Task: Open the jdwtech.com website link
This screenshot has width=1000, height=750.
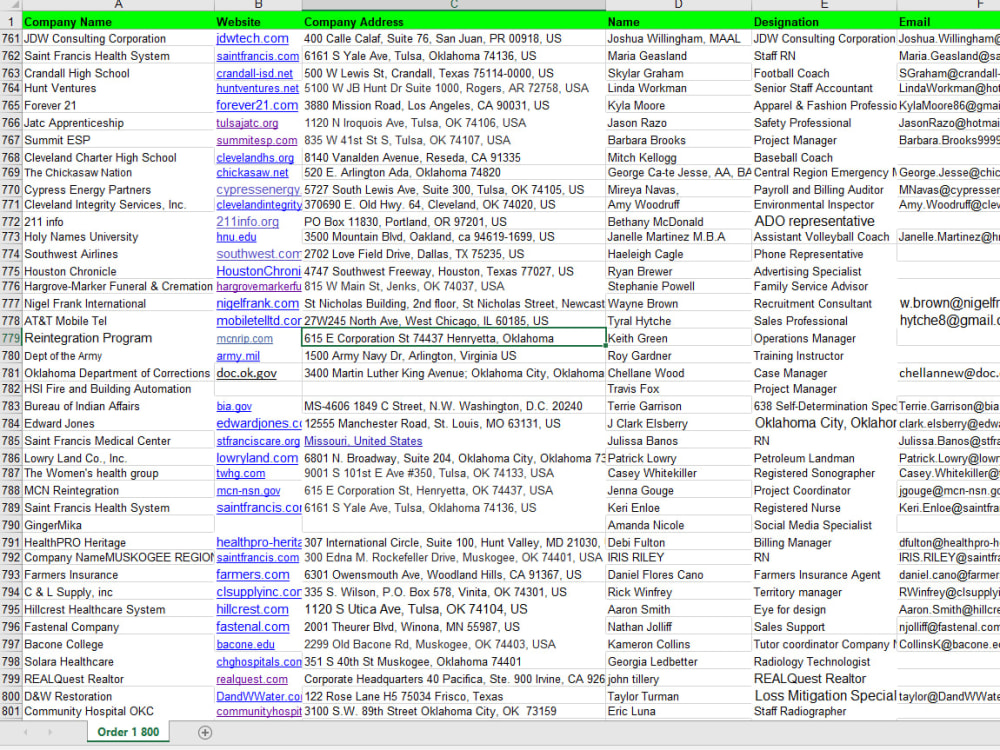Action: (252, 39)
